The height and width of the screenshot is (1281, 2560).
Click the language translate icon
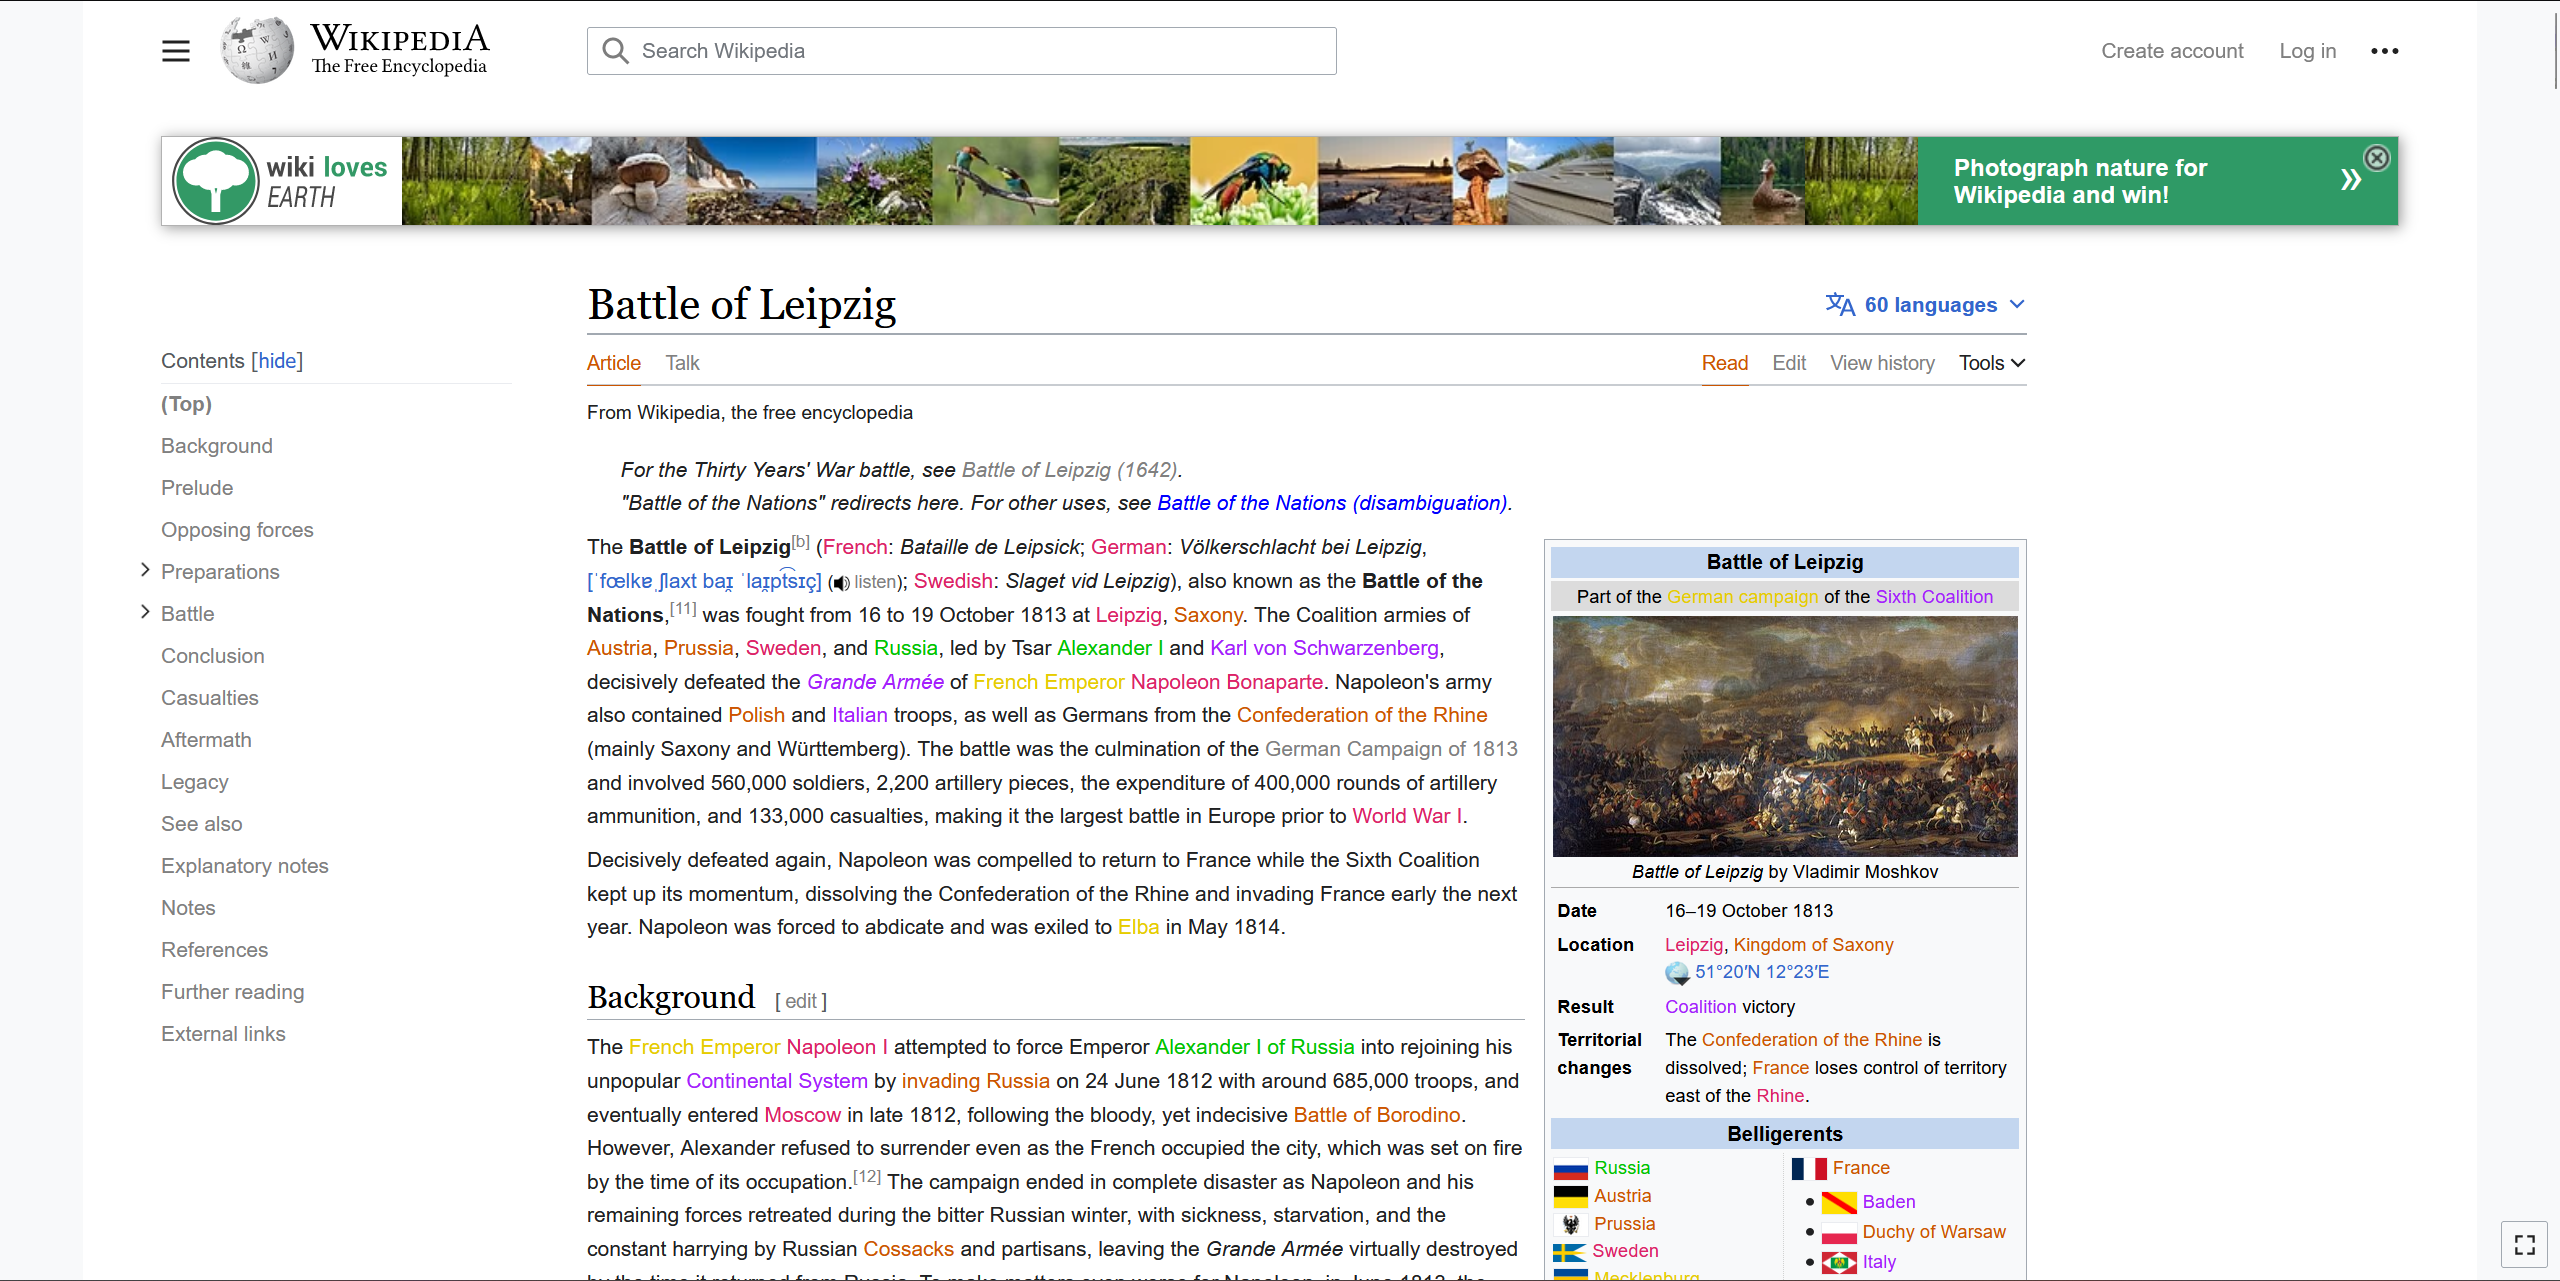point(1840,304)
